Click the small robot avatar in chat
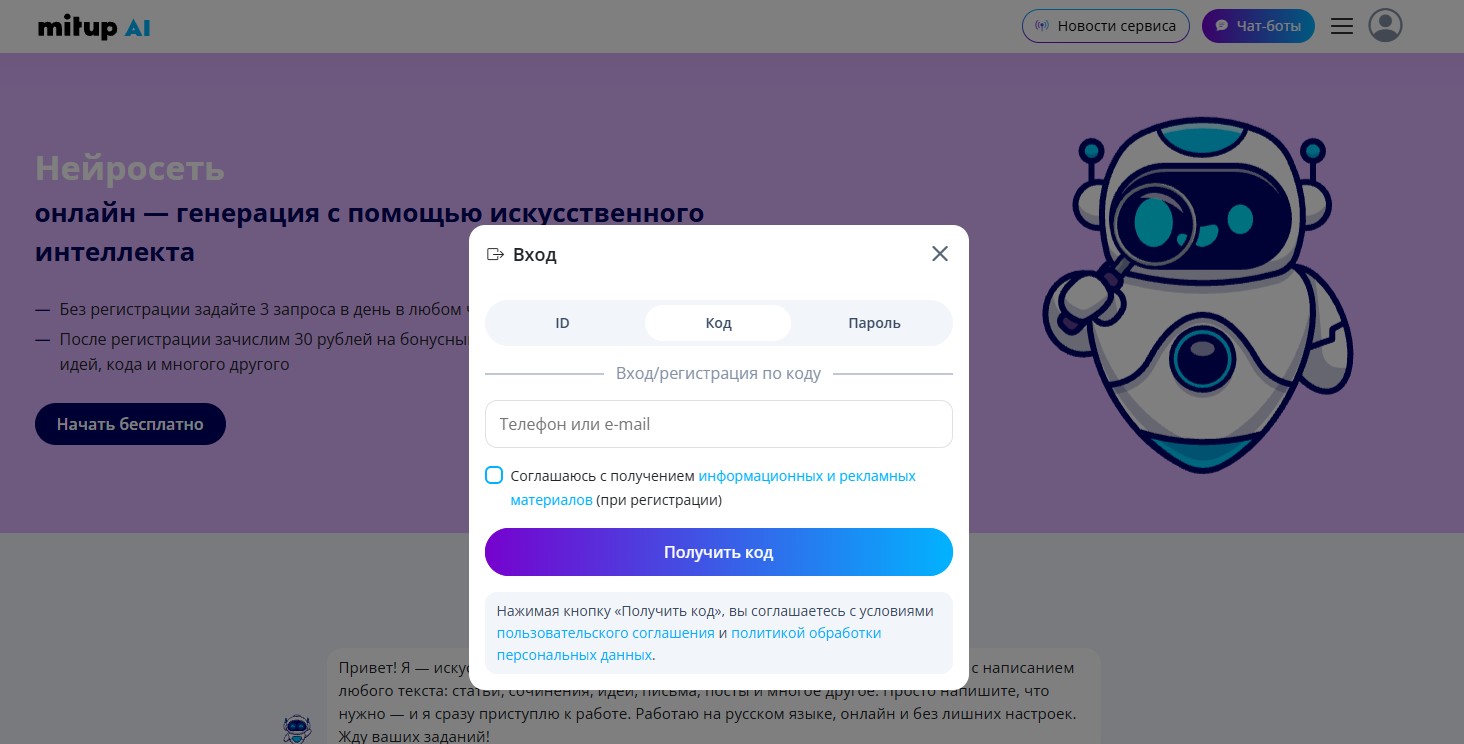Image resolution: width=1464 pixels, height=744 pixels. (x=297, y=729)
